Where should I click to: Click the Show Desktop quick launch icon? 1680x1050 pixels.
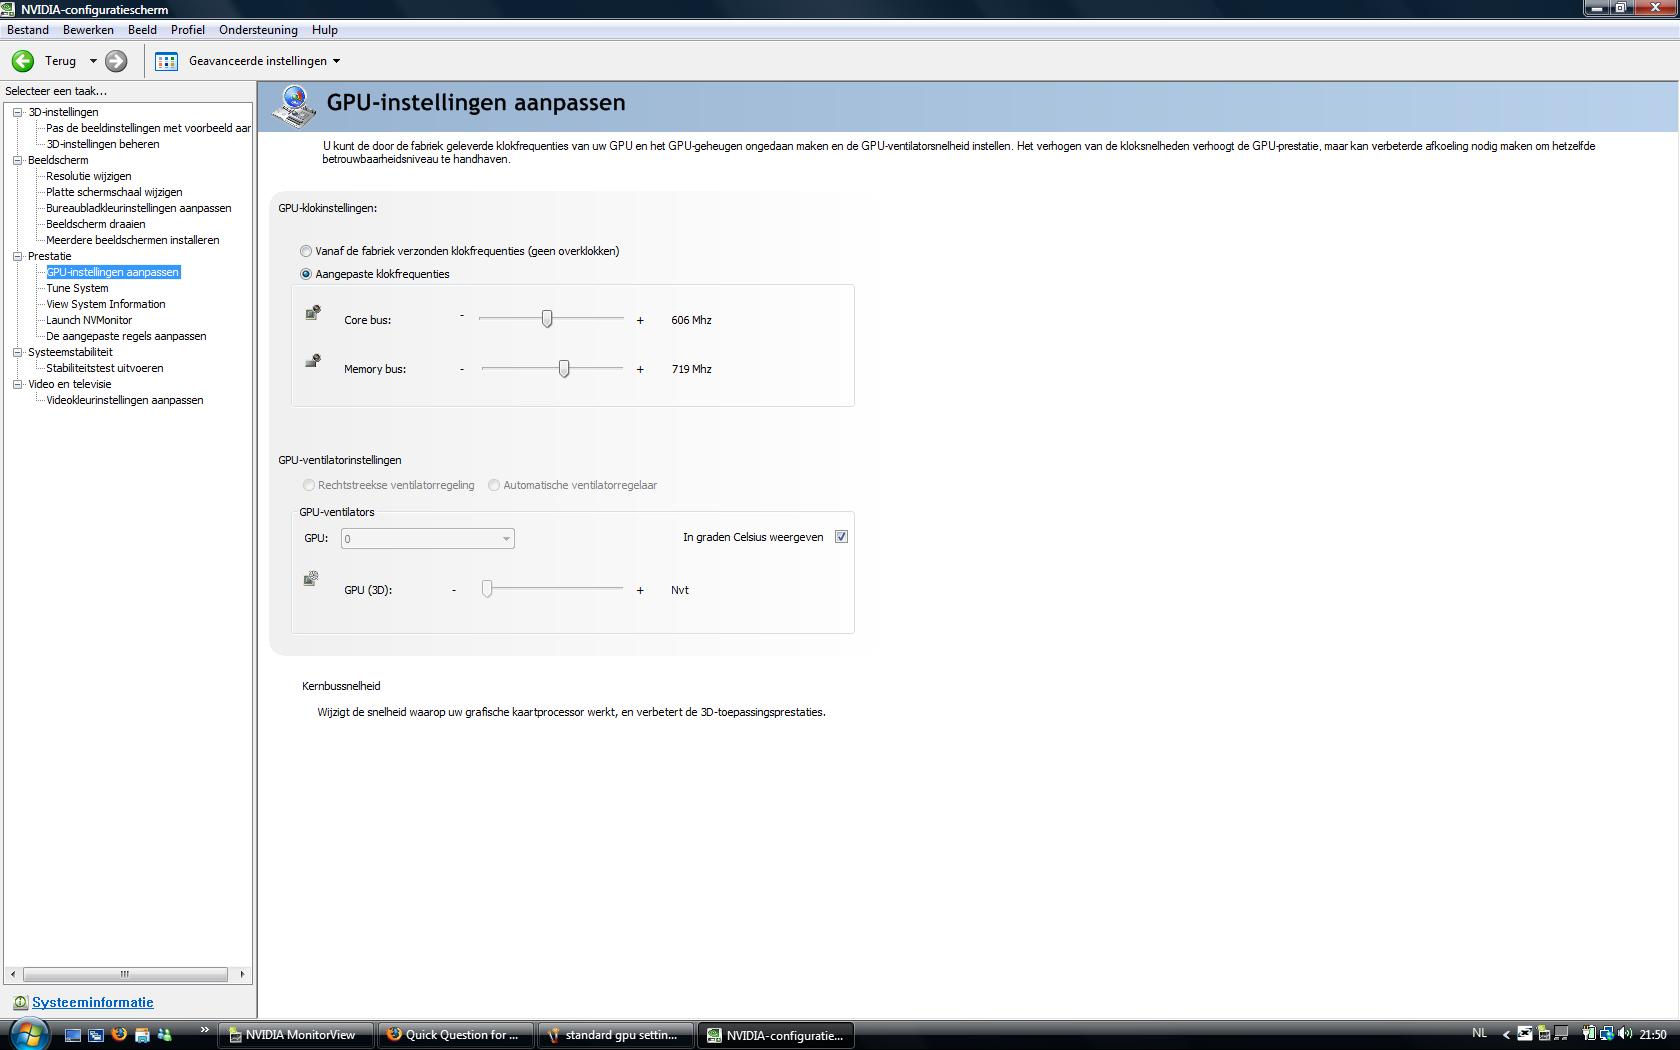coord(73,1035)
